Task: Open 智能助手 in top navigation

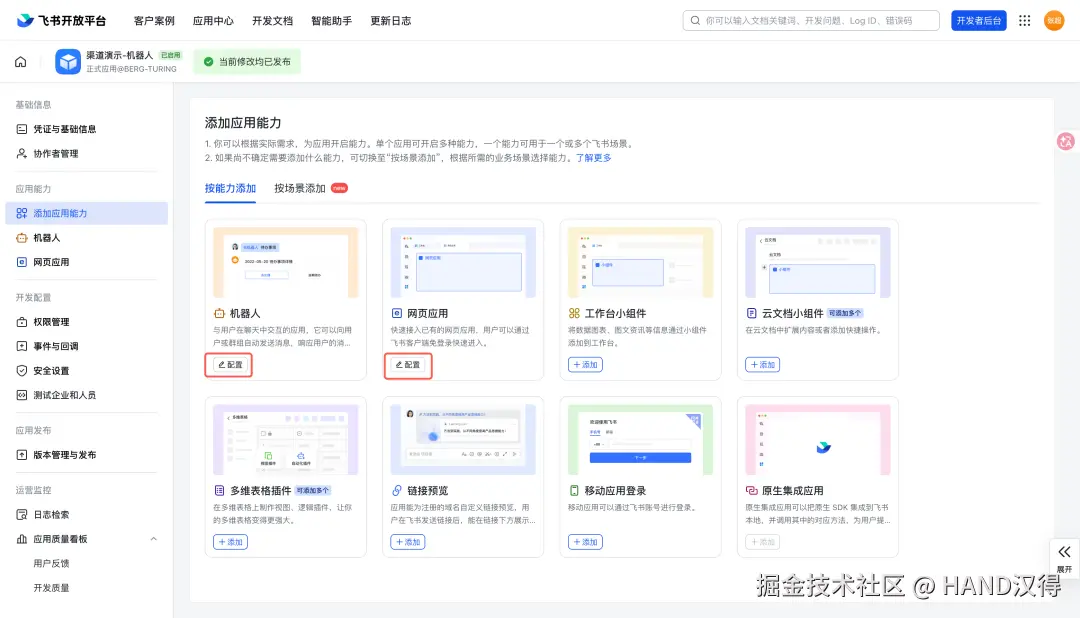Action: pyautogui.click(x=332, y=21)
